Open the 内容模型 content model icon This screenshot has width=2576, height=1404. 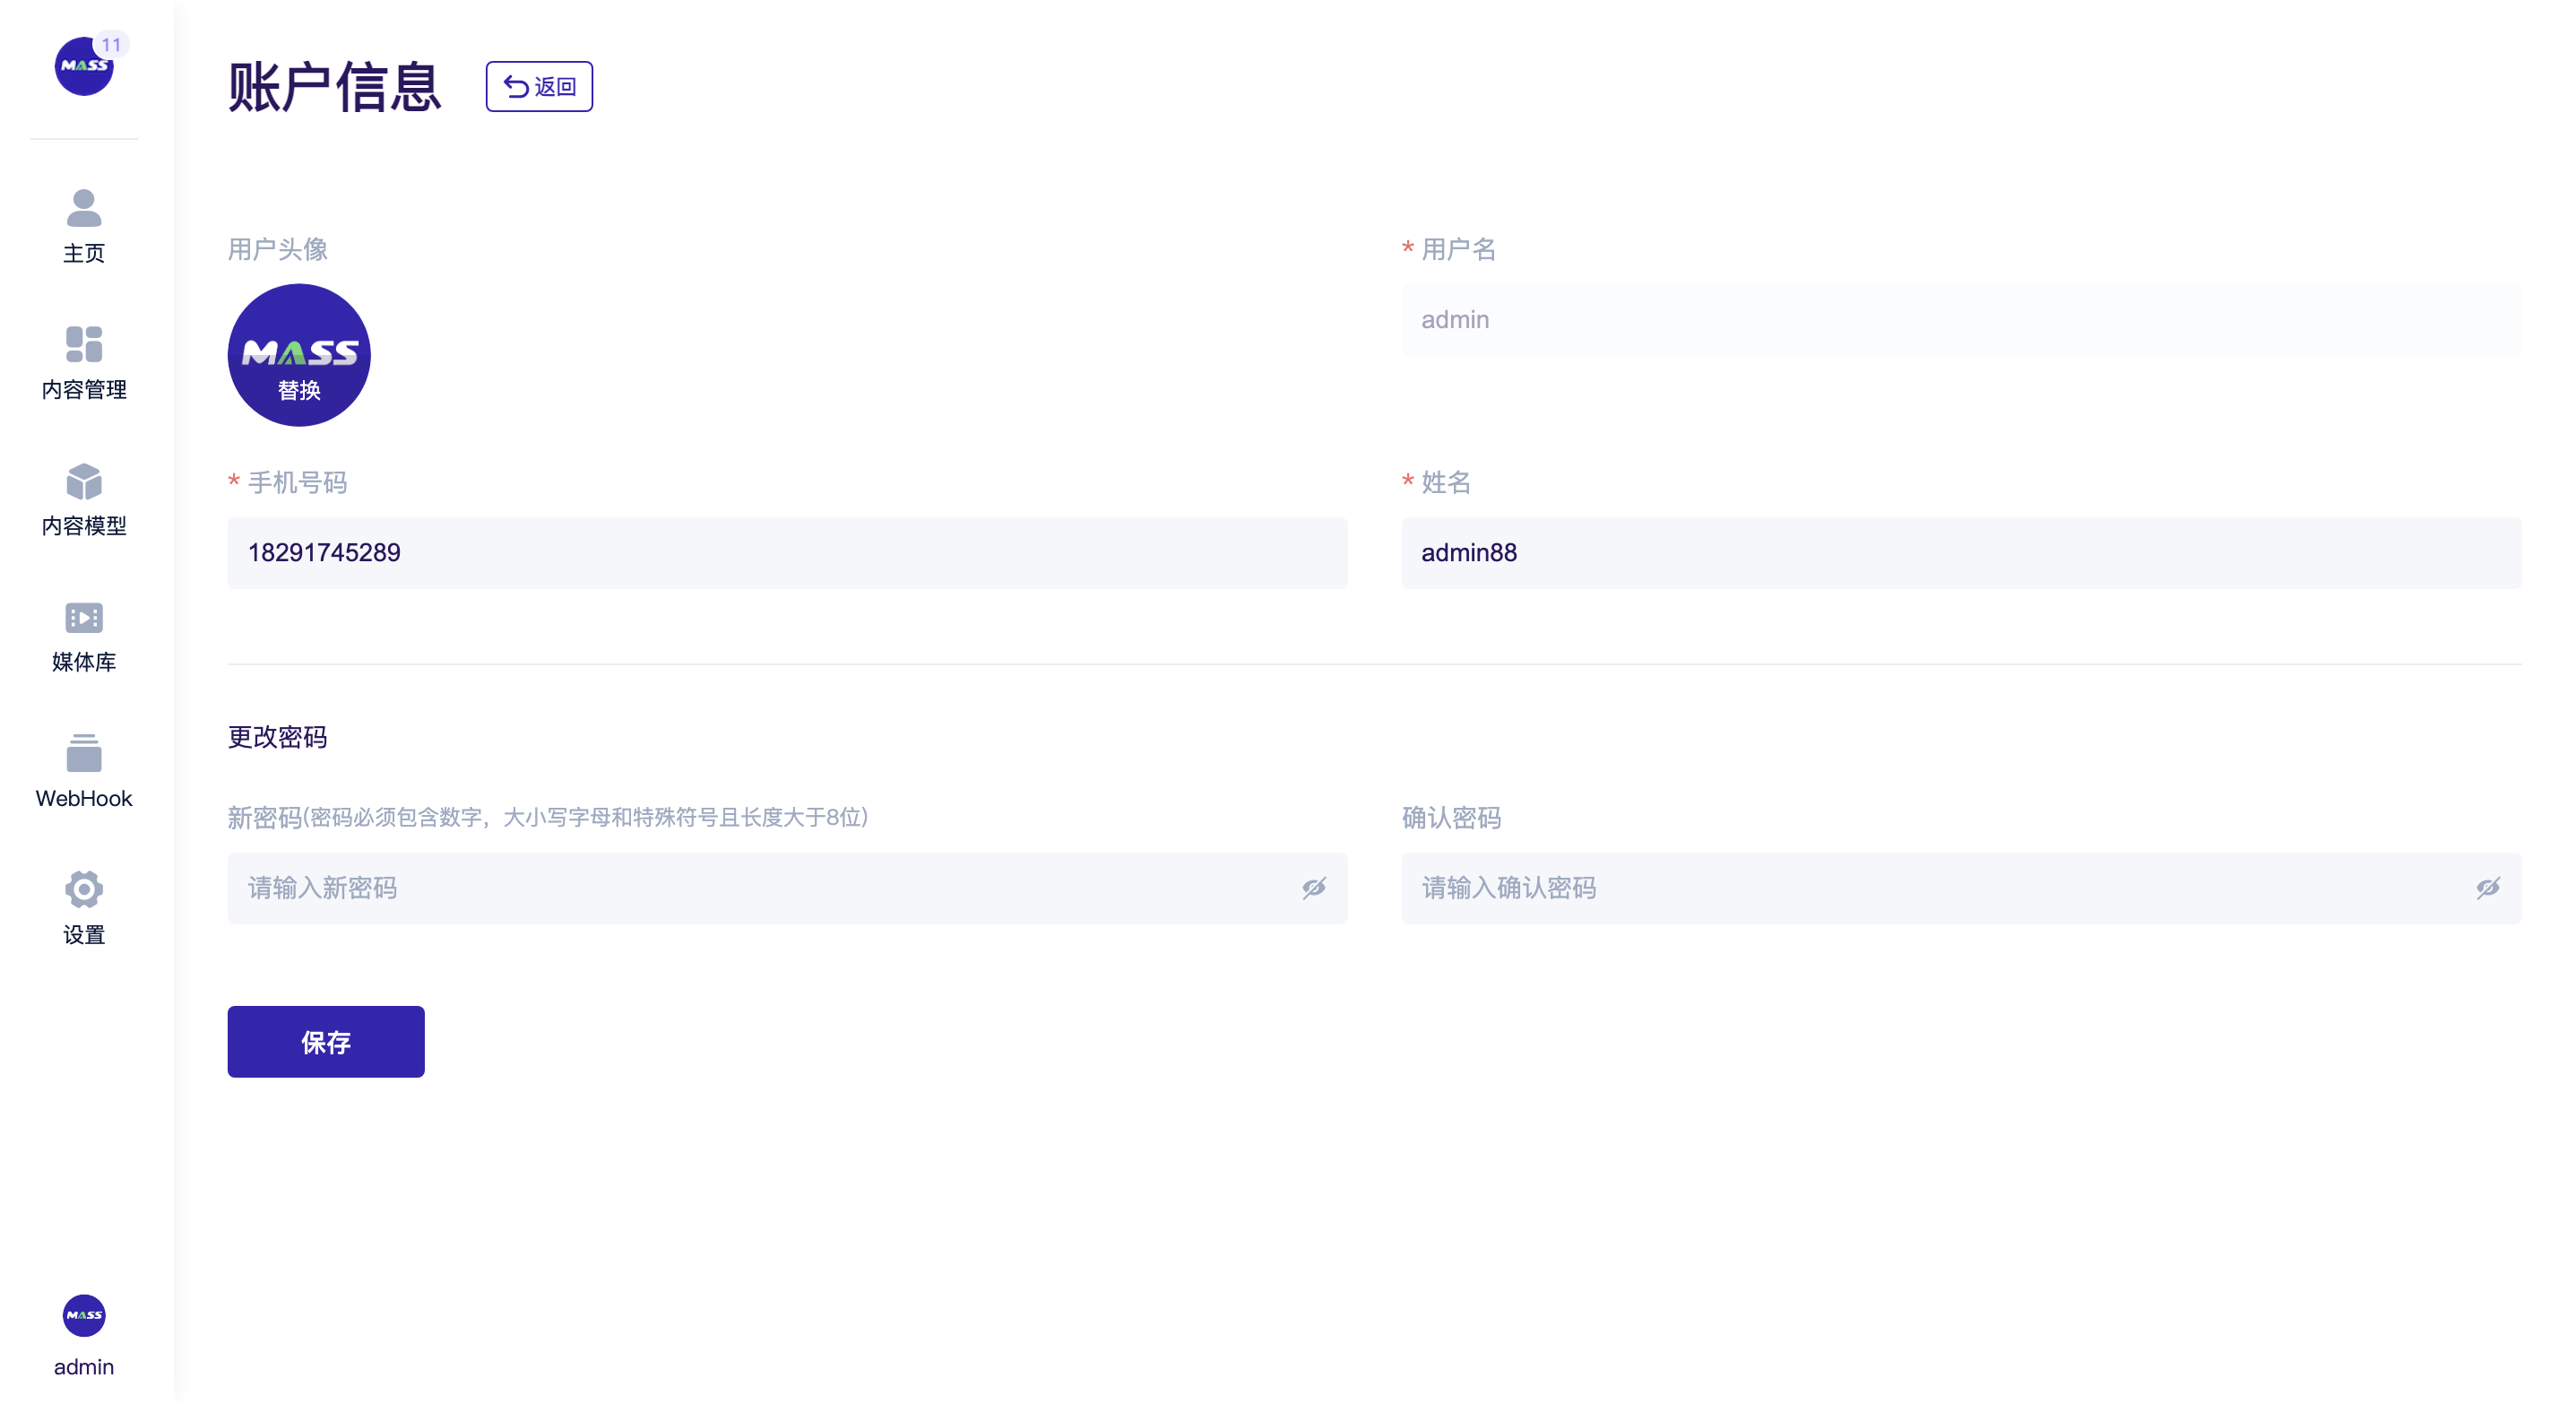[x=84, y=481]
